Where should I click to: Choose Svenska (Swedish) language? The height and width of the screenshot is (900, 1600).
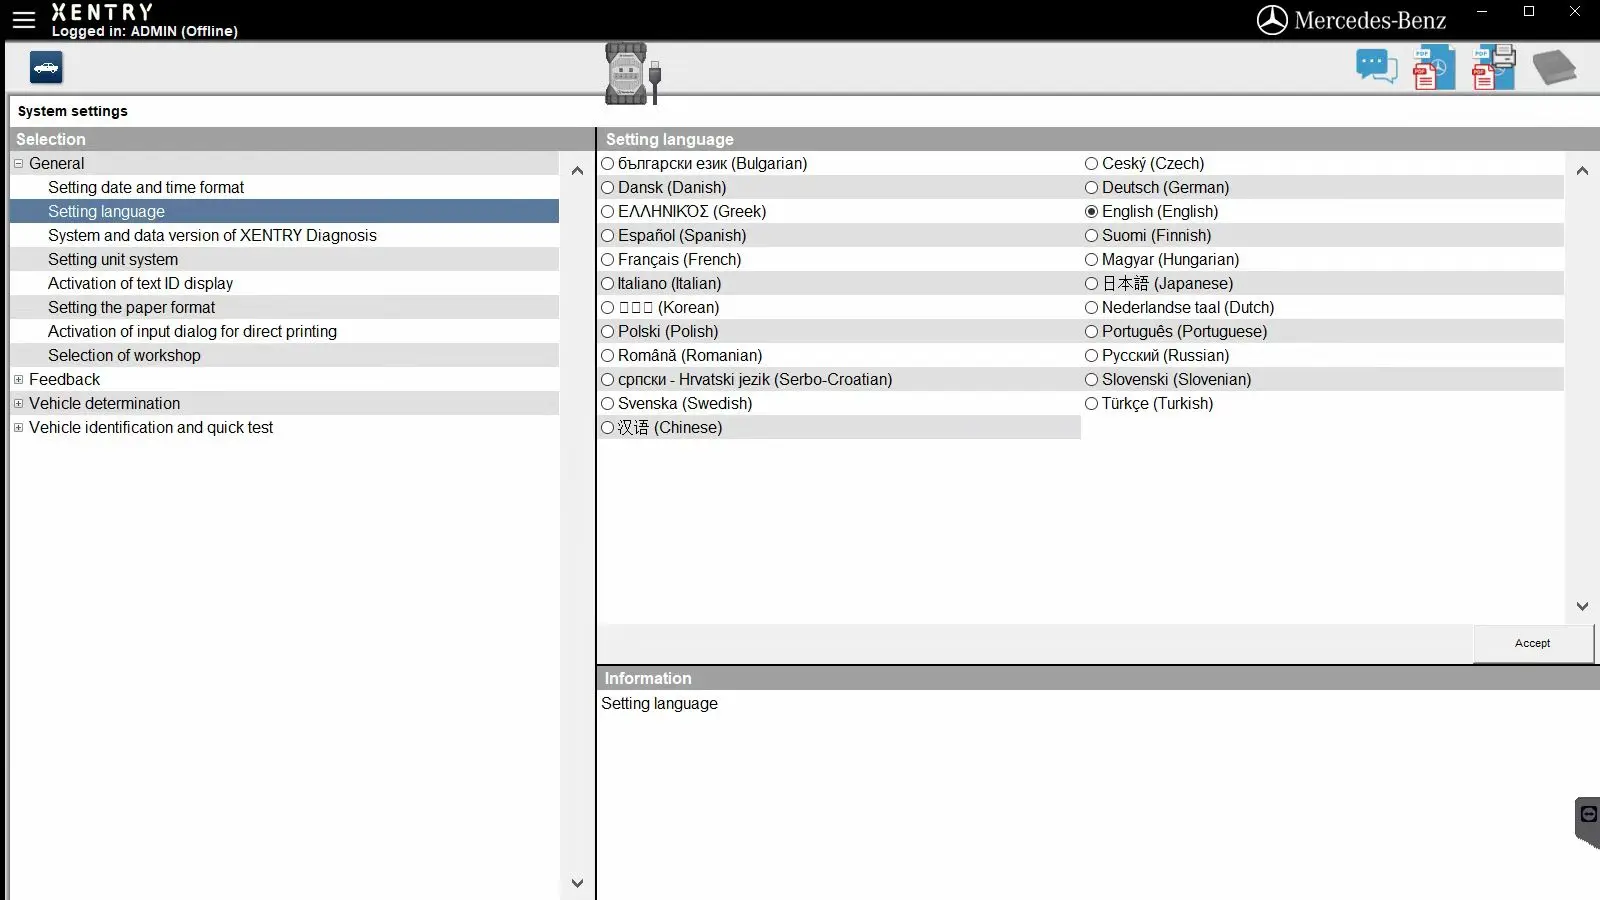tap(607, 403)
